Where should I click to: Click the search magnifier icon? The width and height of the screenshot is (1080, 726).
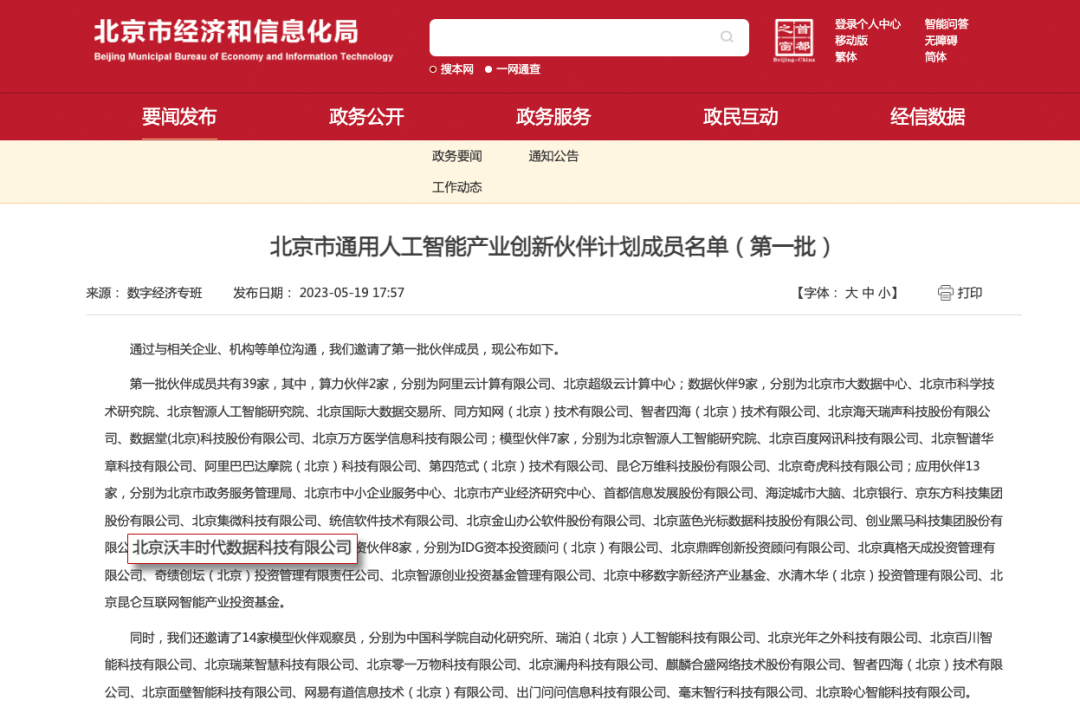[x=727, y=37]
